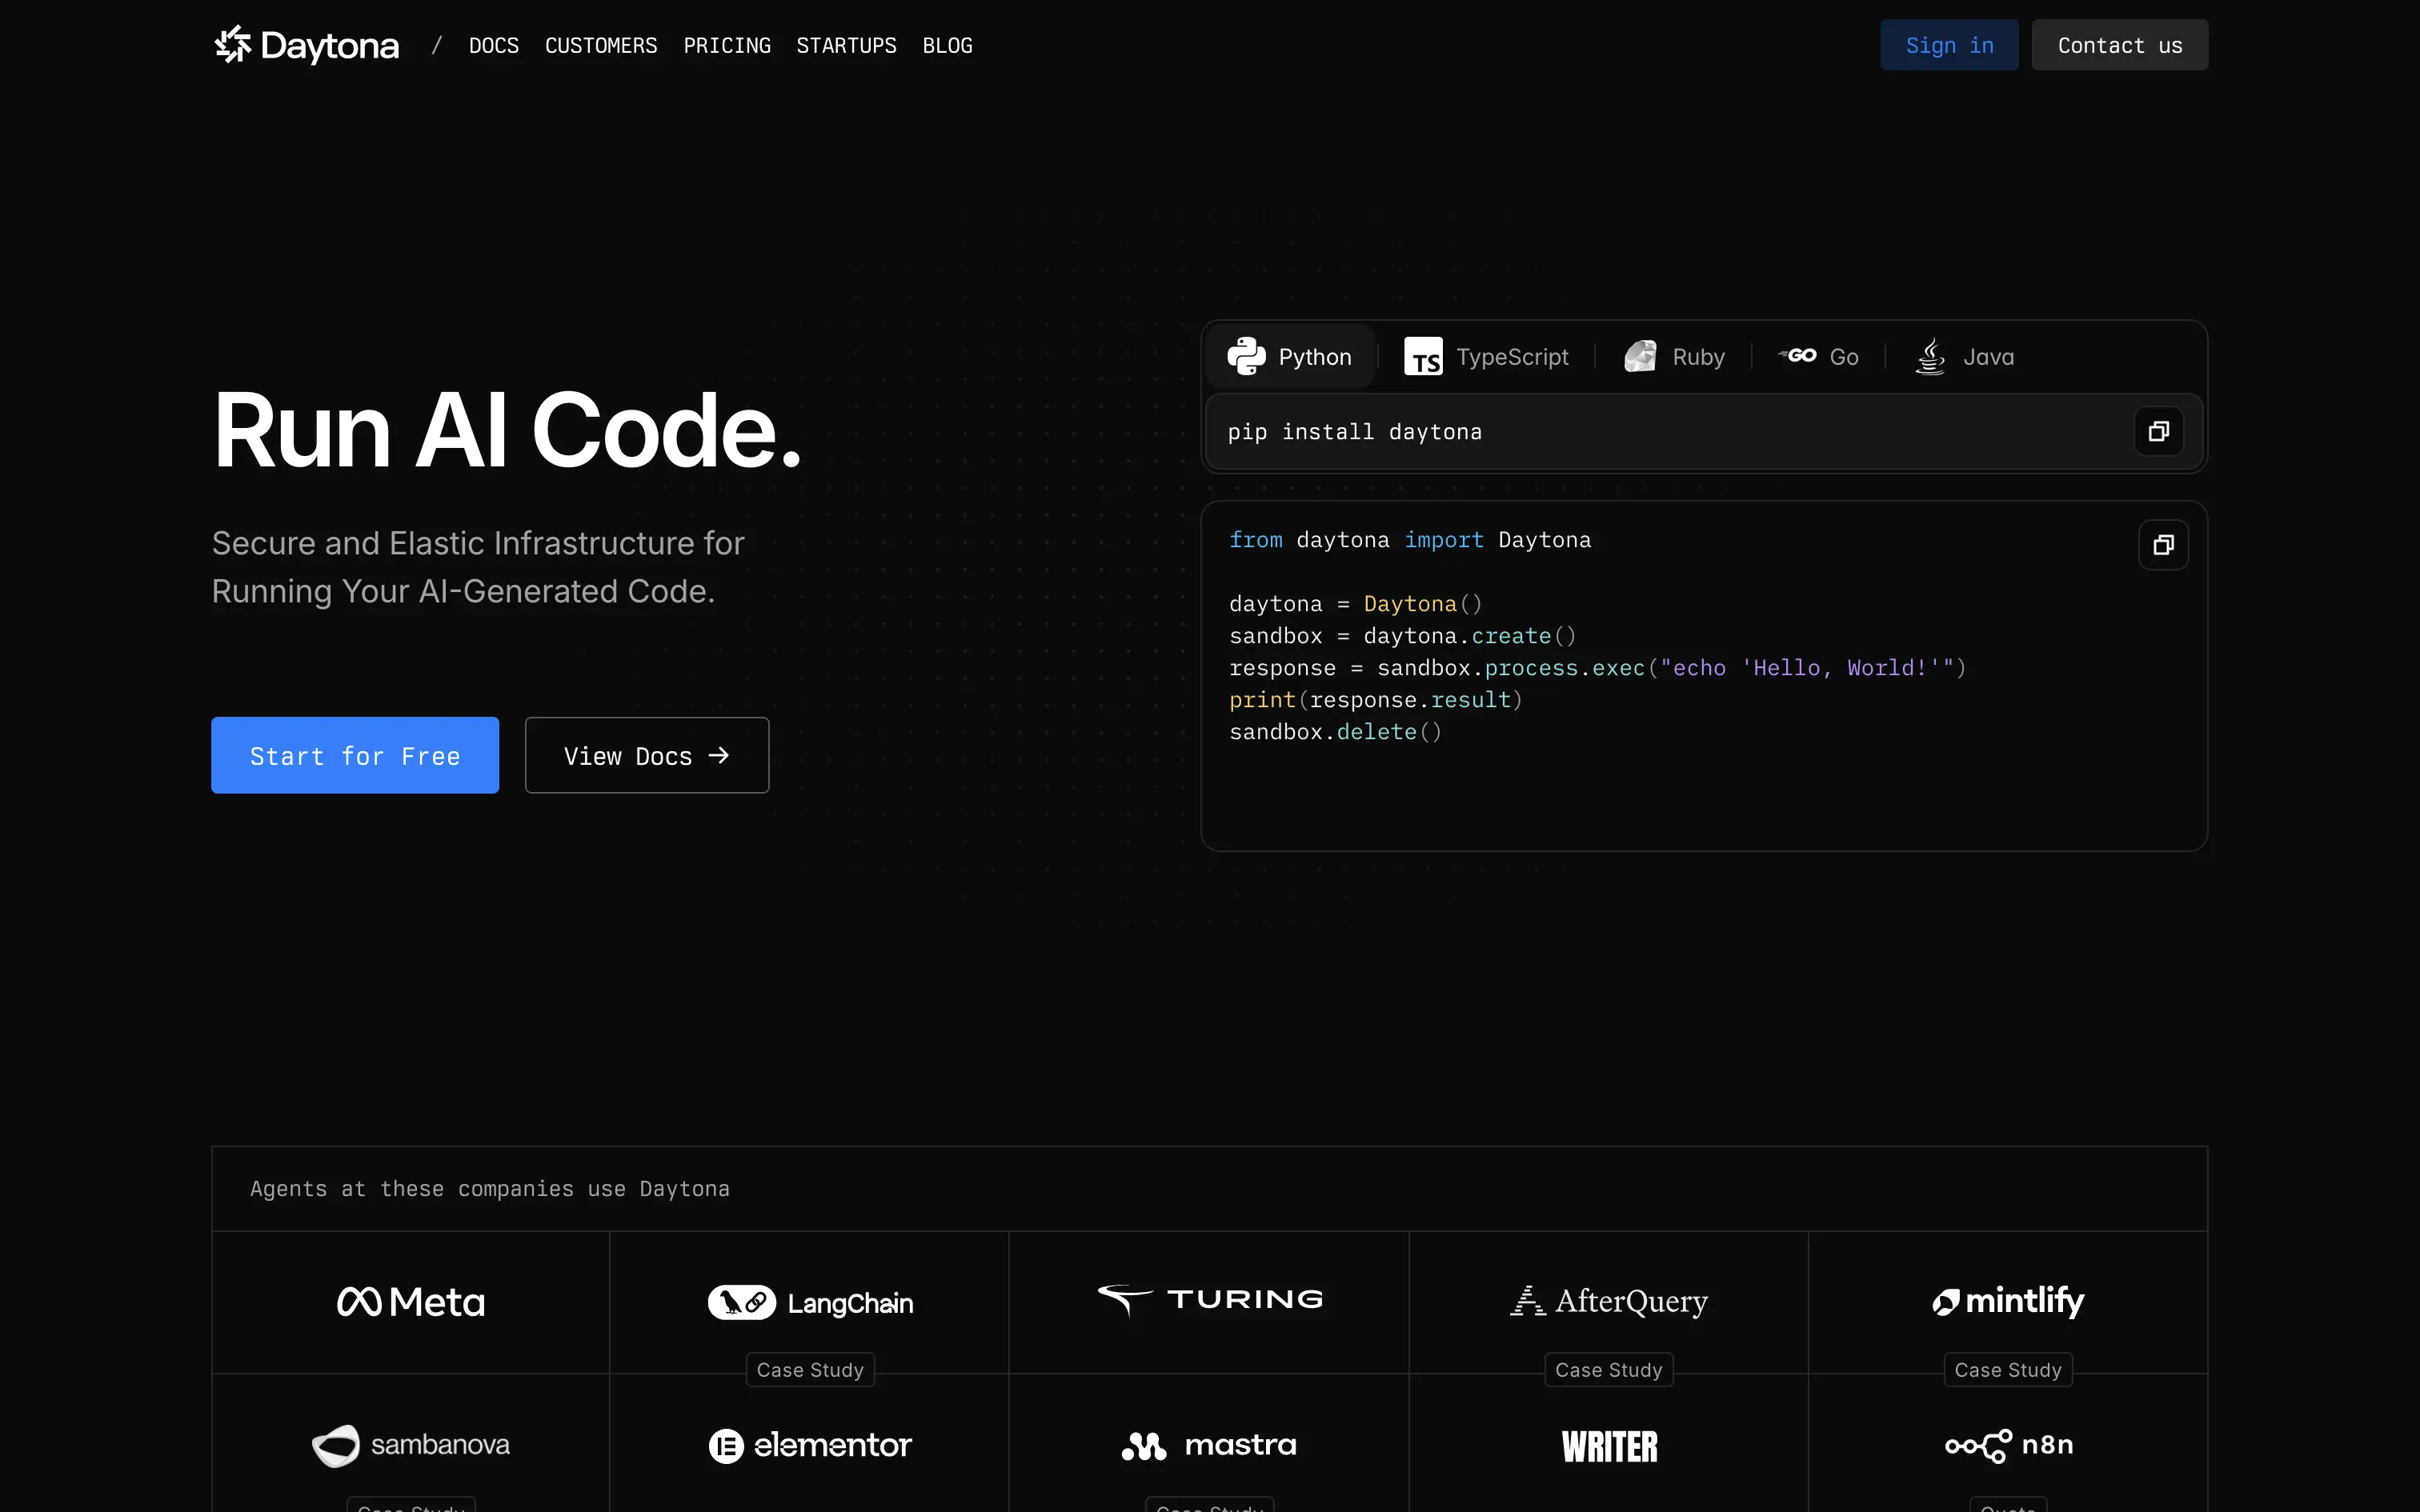
Task: Go to the Pricing page
Action: click(727, 46)
